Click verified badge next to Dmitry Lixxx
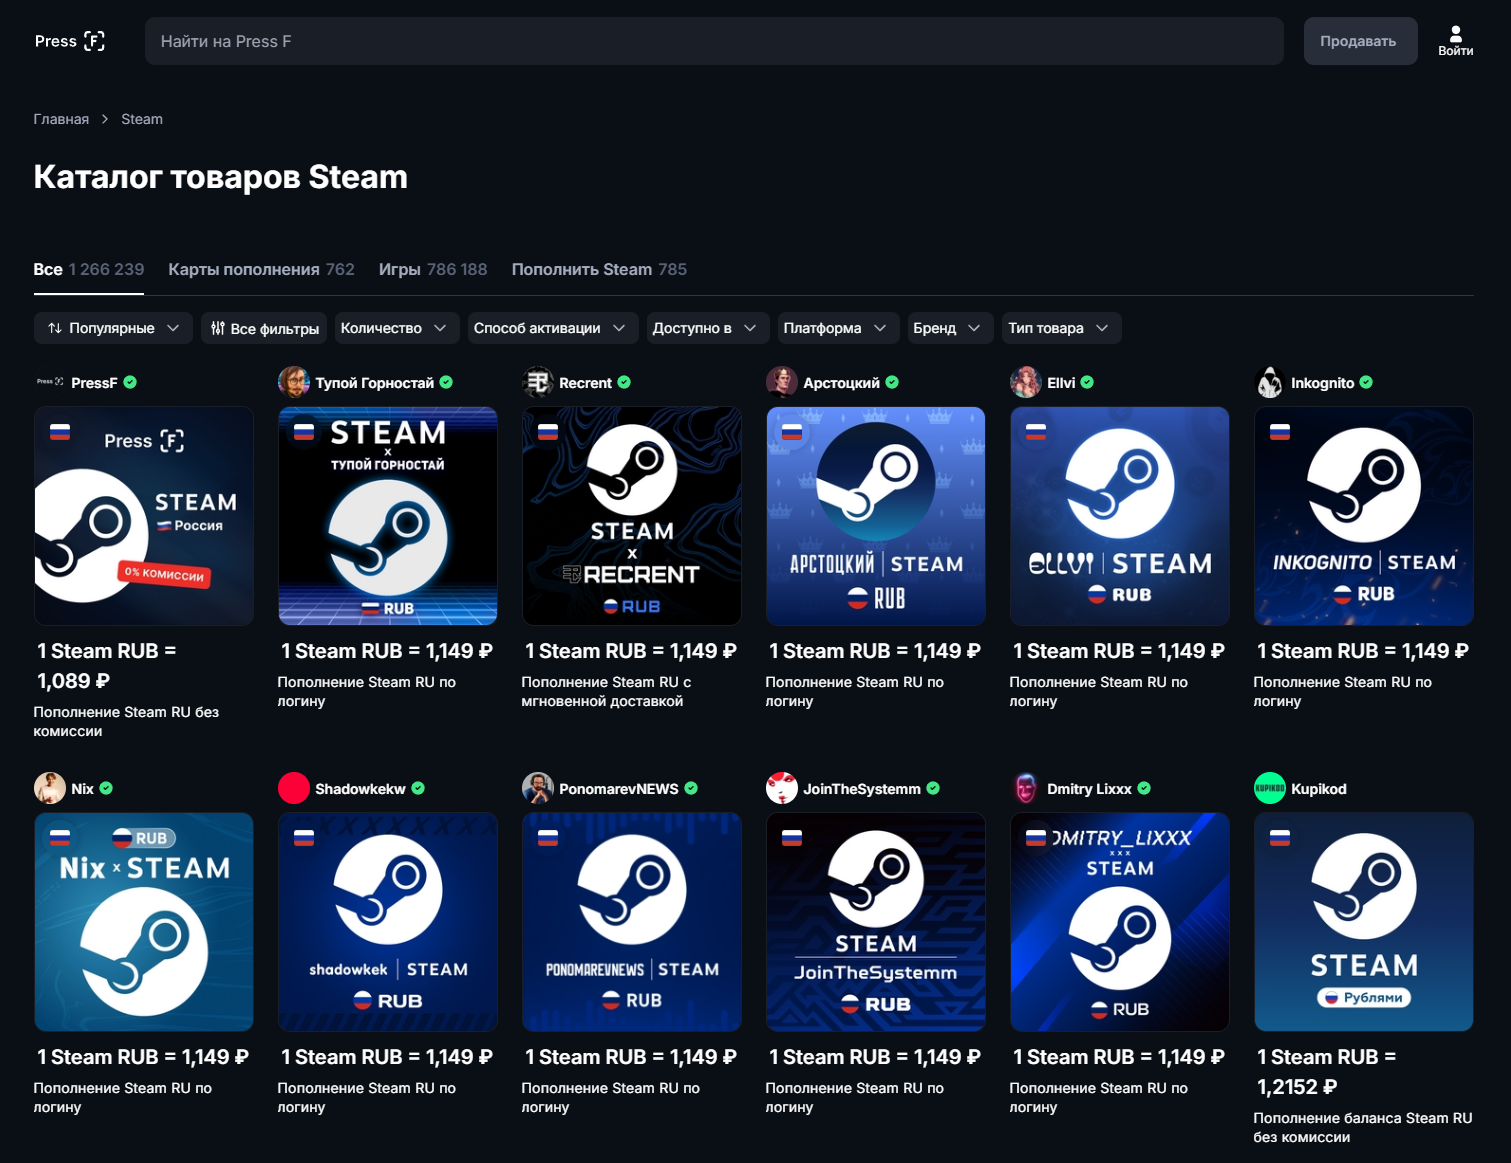Screen dimensions: 1511x1163 click(x=1144, y=788)
